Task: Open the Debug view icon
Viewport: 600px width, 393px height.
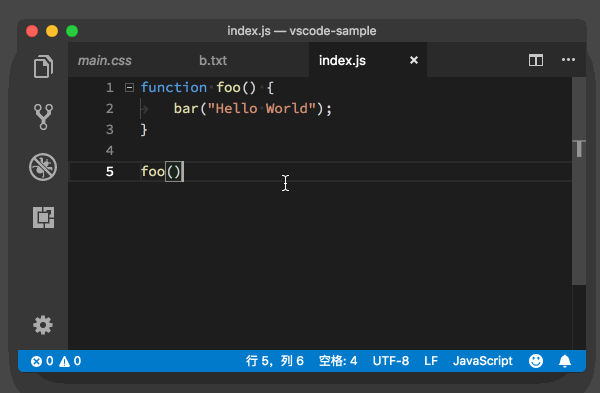Action: coord(43,167)
